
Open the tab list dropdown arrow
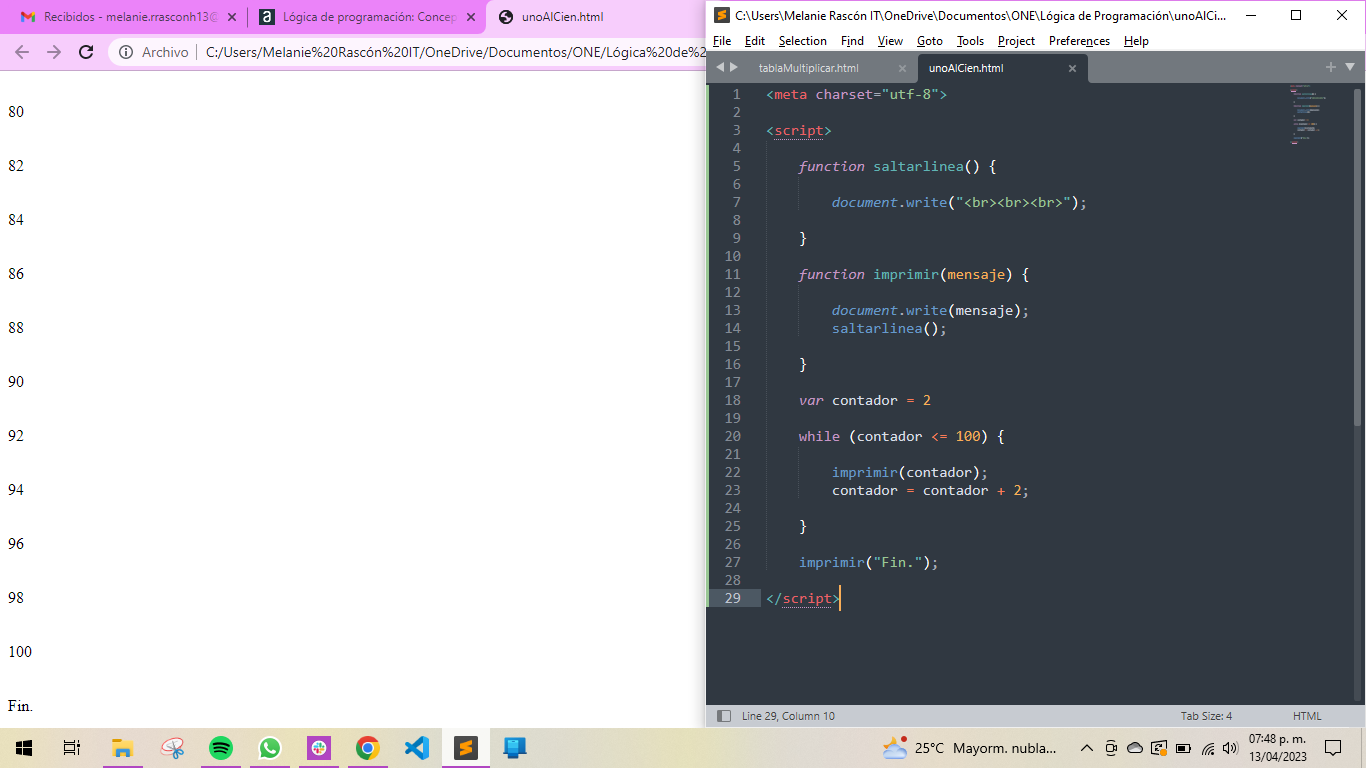[1349, 67]
